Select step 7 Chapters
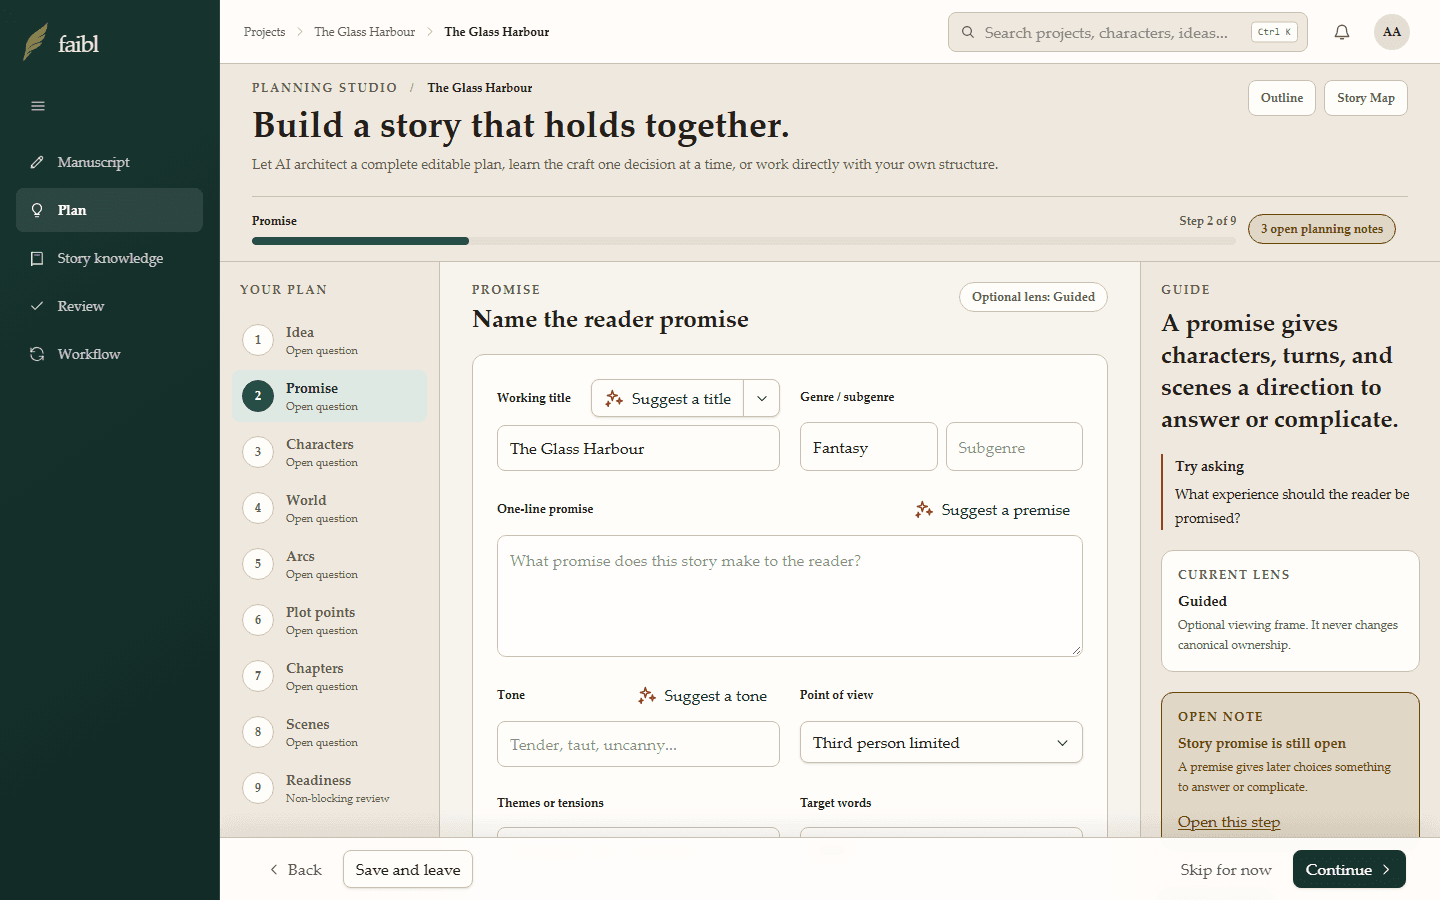The image size is (1440, 900). pyautogui.click(x=329, y=676)
